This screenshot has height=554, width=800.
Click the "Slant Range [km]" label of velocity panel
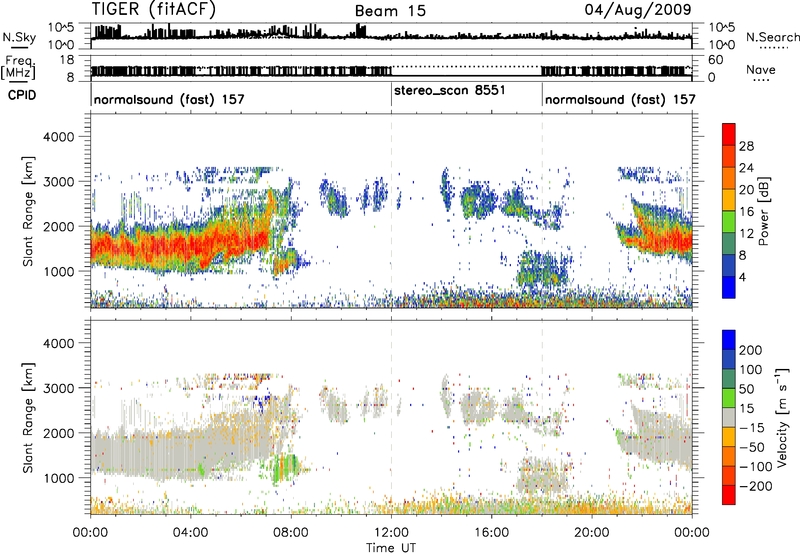(x=28, y=417)
